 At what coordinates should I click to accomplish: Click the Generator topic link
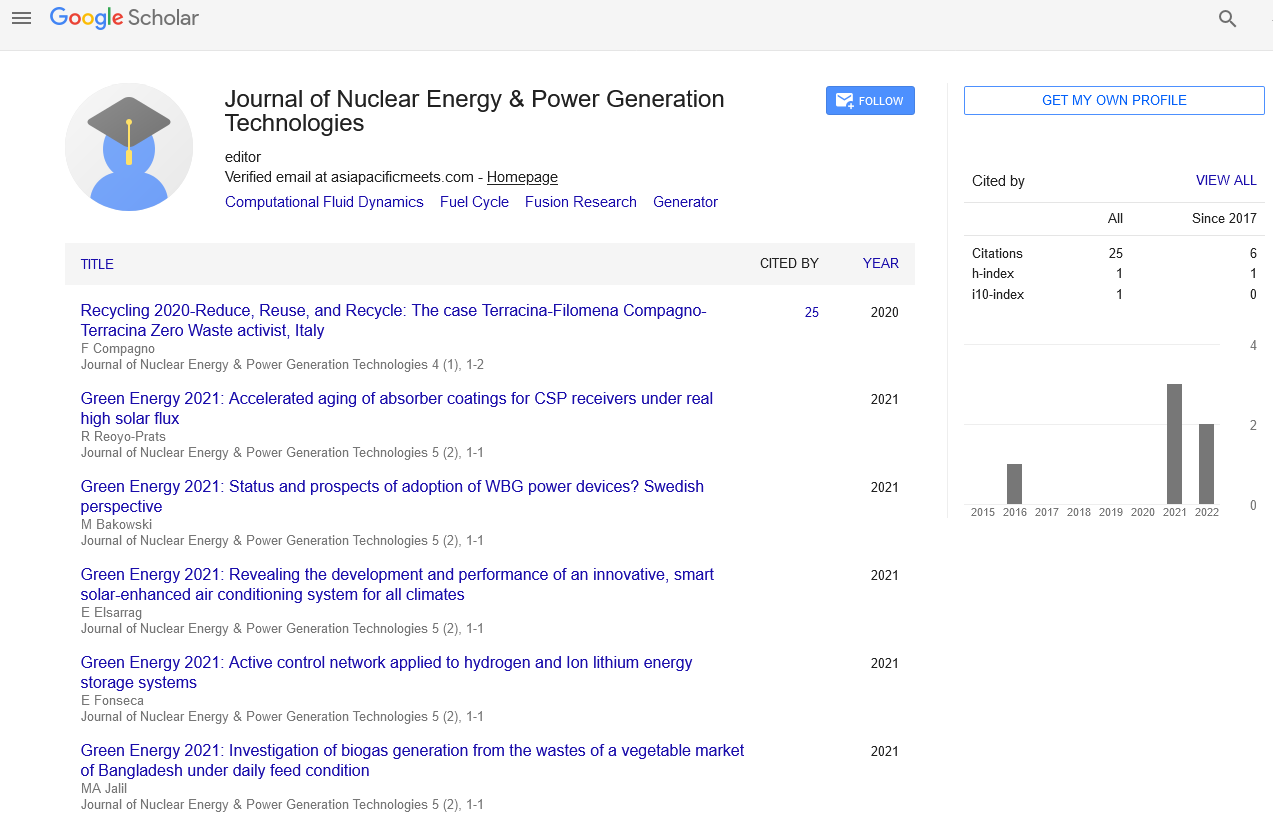click(x=685, y=202)
